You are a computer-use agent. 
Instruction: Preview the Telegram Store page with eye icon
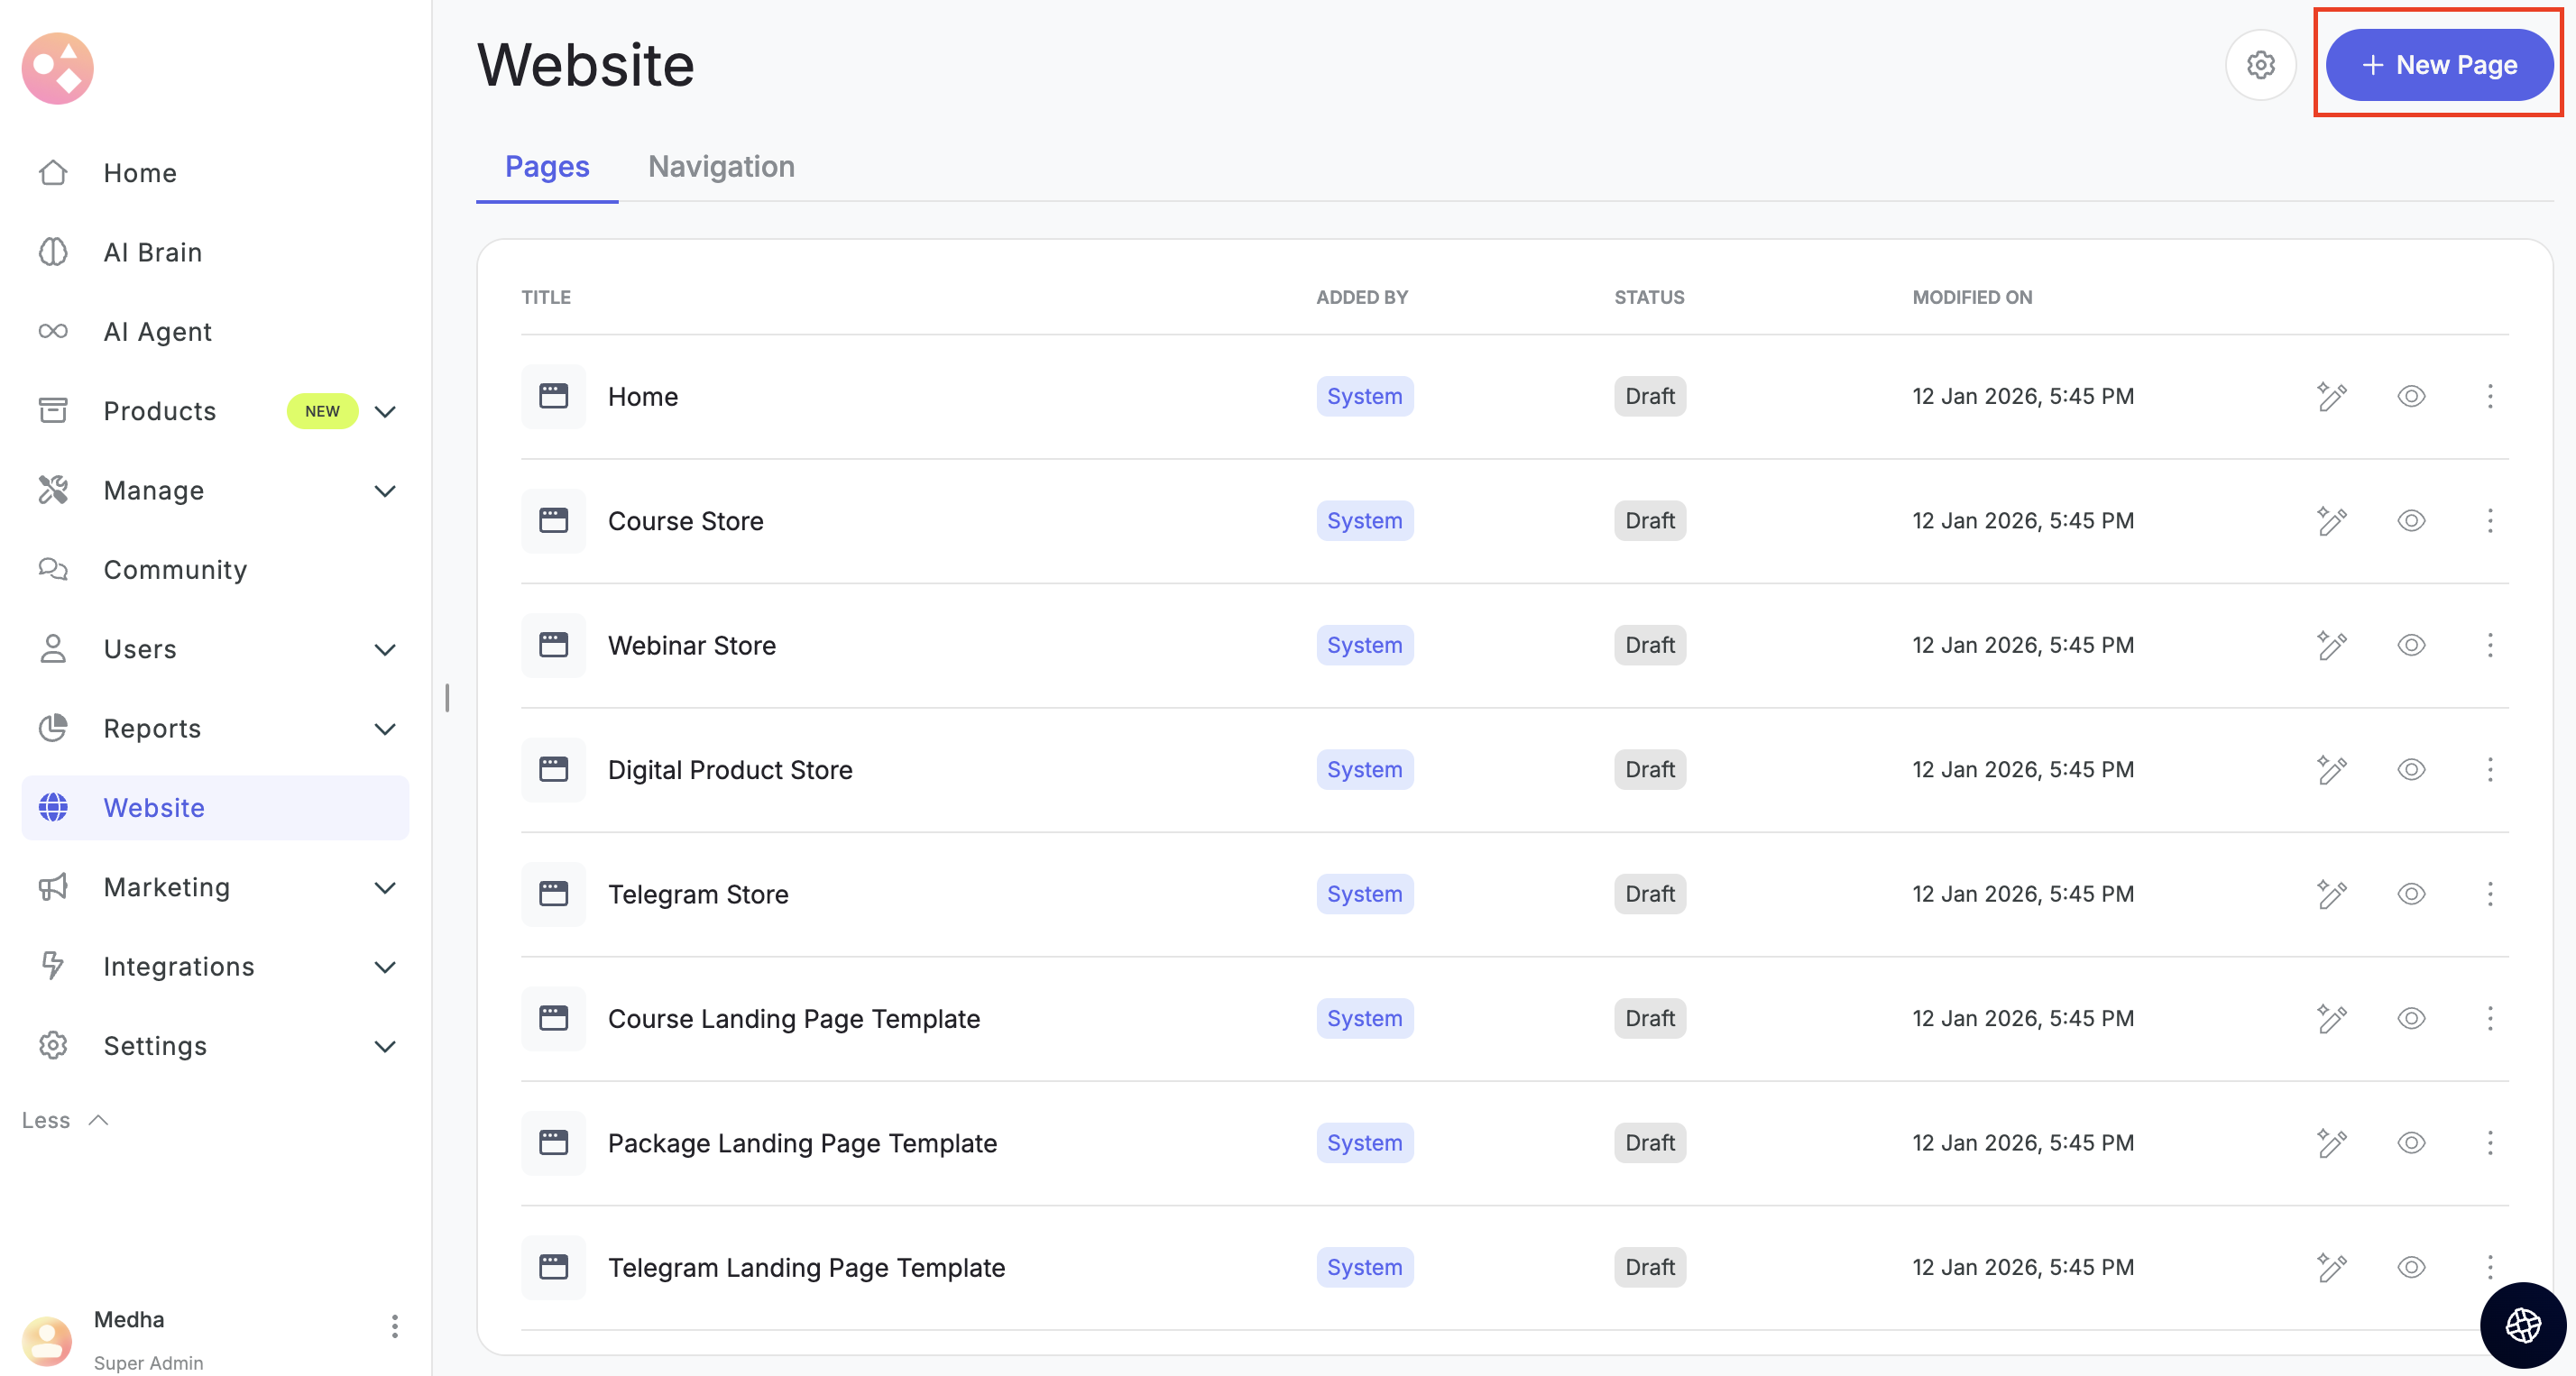[2411, 894]
